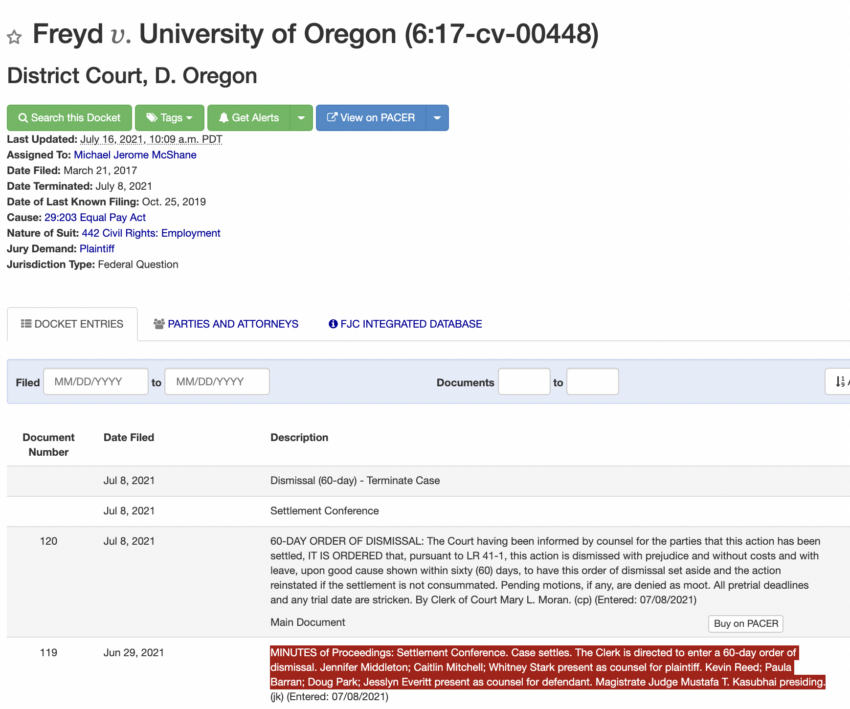Click Buy on PACER for document 120
Viewport: 850px width, 709px height.
click(x=746, y=623)
